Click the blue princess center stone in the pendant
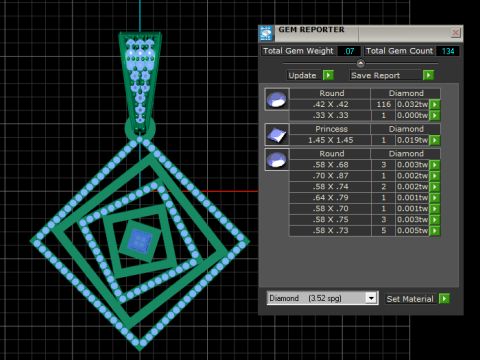This screenshot has height=360, width=480. 140,241
